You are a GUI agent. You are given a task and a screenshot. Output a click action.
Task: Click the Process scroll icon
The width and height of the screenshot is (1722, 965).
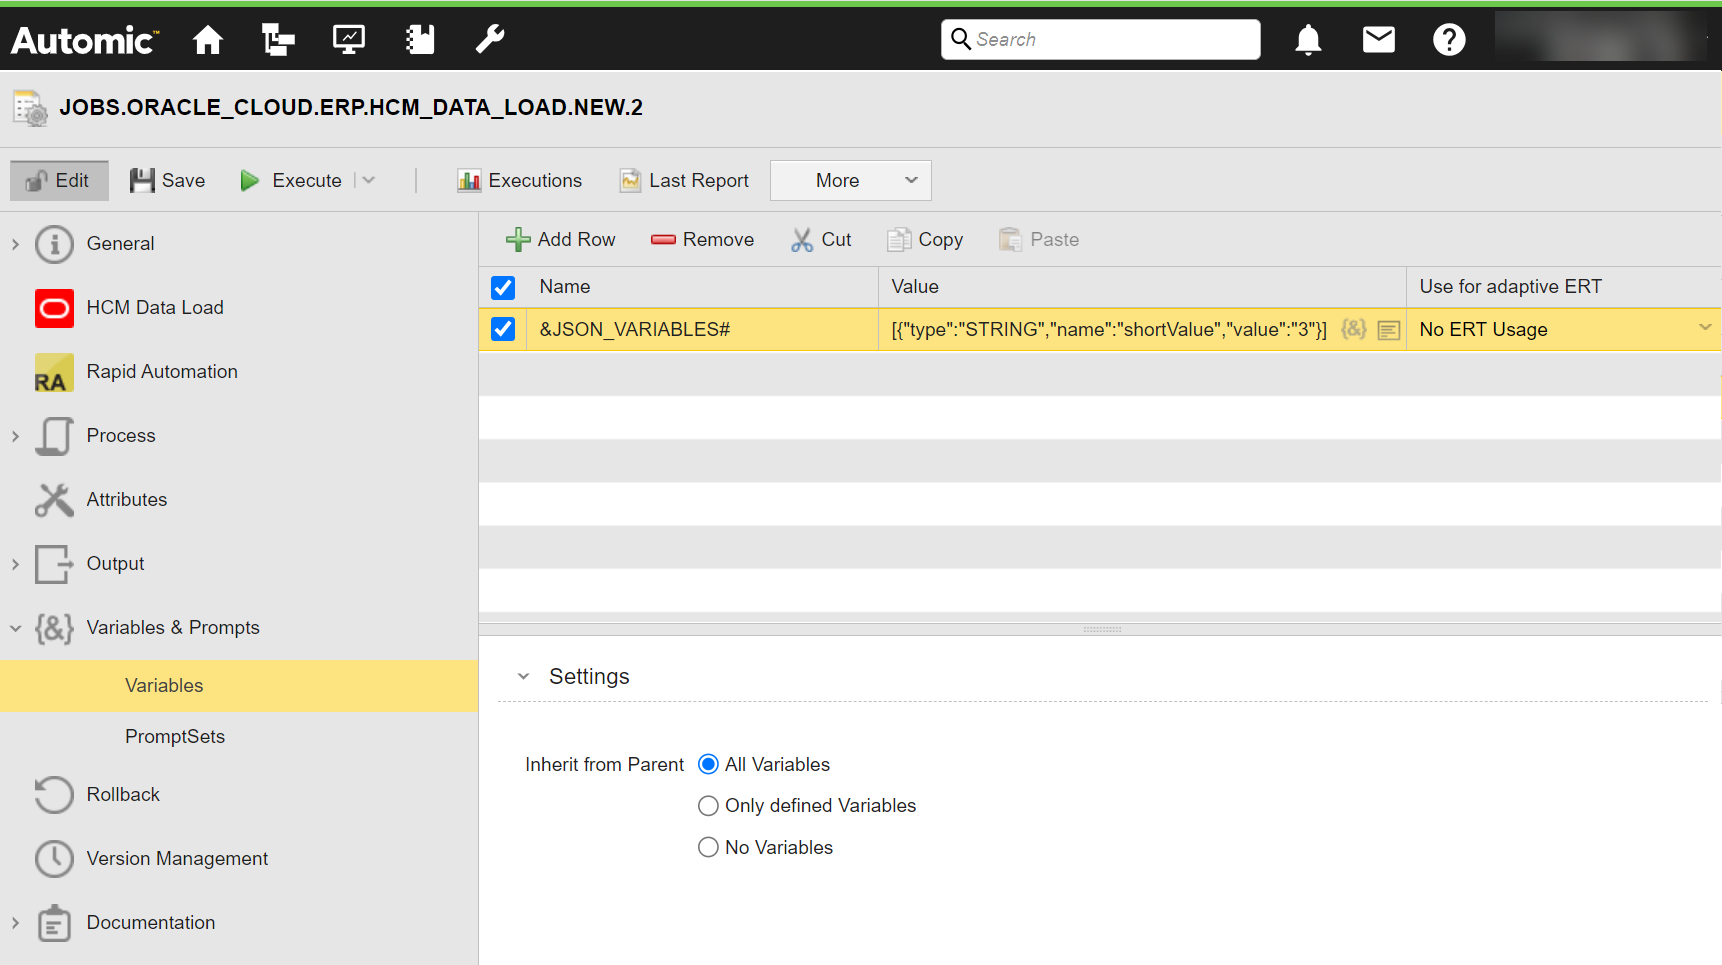tap(54, 436)
